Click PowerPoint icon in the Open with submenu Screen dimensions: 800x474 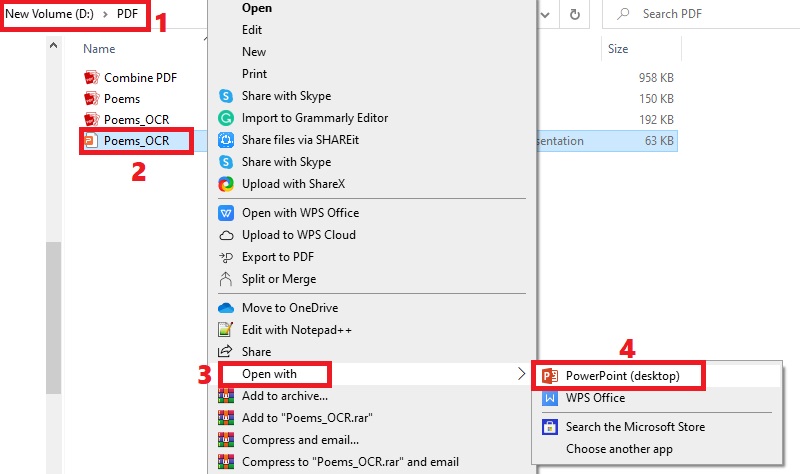click(549, 376)
